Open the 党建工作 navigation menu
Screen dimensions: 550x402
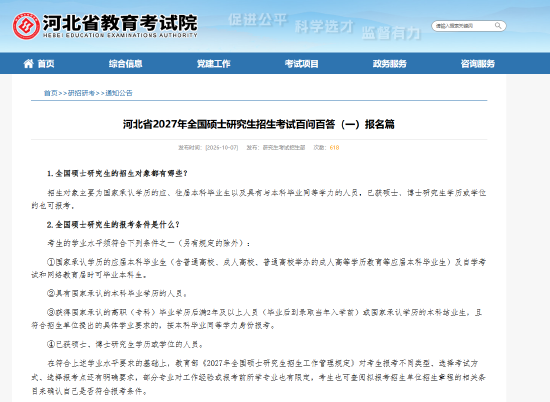pos(214,63)
